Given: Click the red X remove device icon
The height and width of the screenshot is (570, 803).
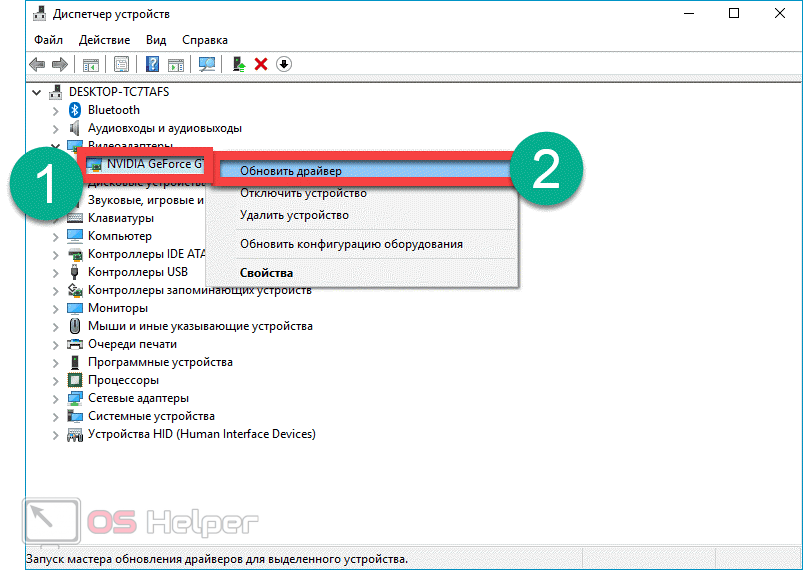Looking at the screenshot, I should 261,64.
